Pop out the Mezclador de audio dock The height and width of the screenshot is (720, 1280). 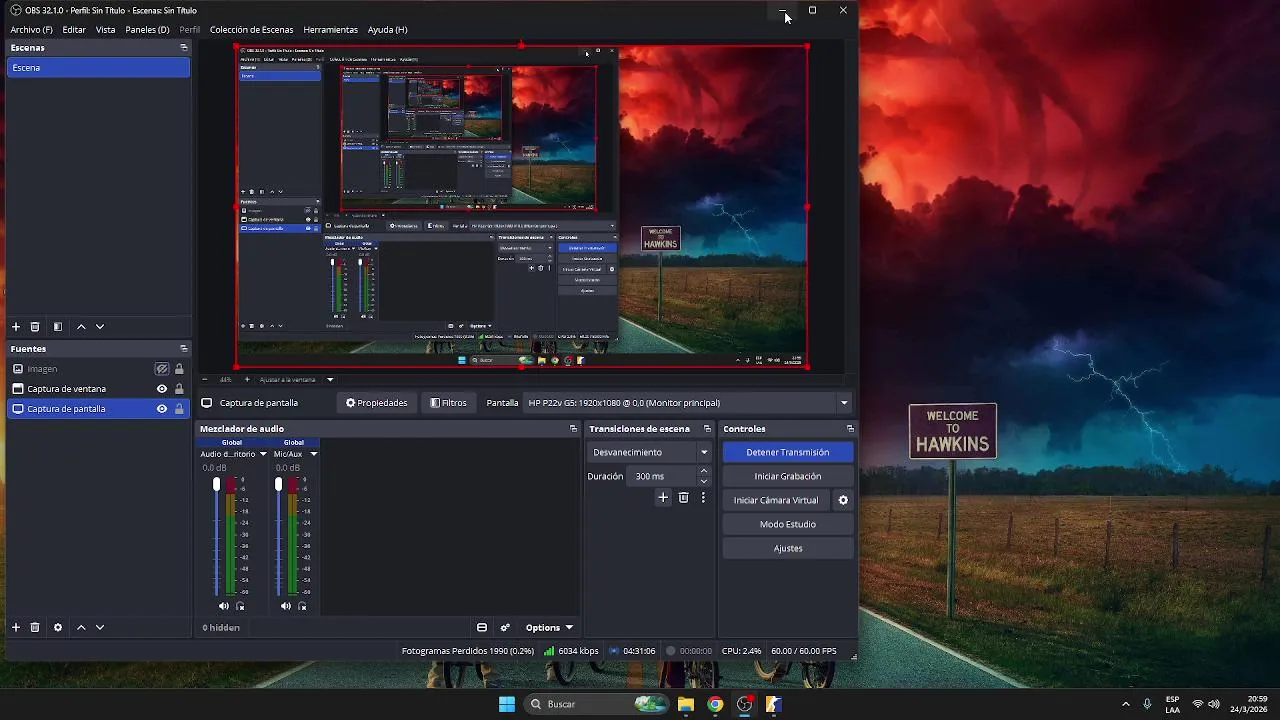(x=573, y=429)
